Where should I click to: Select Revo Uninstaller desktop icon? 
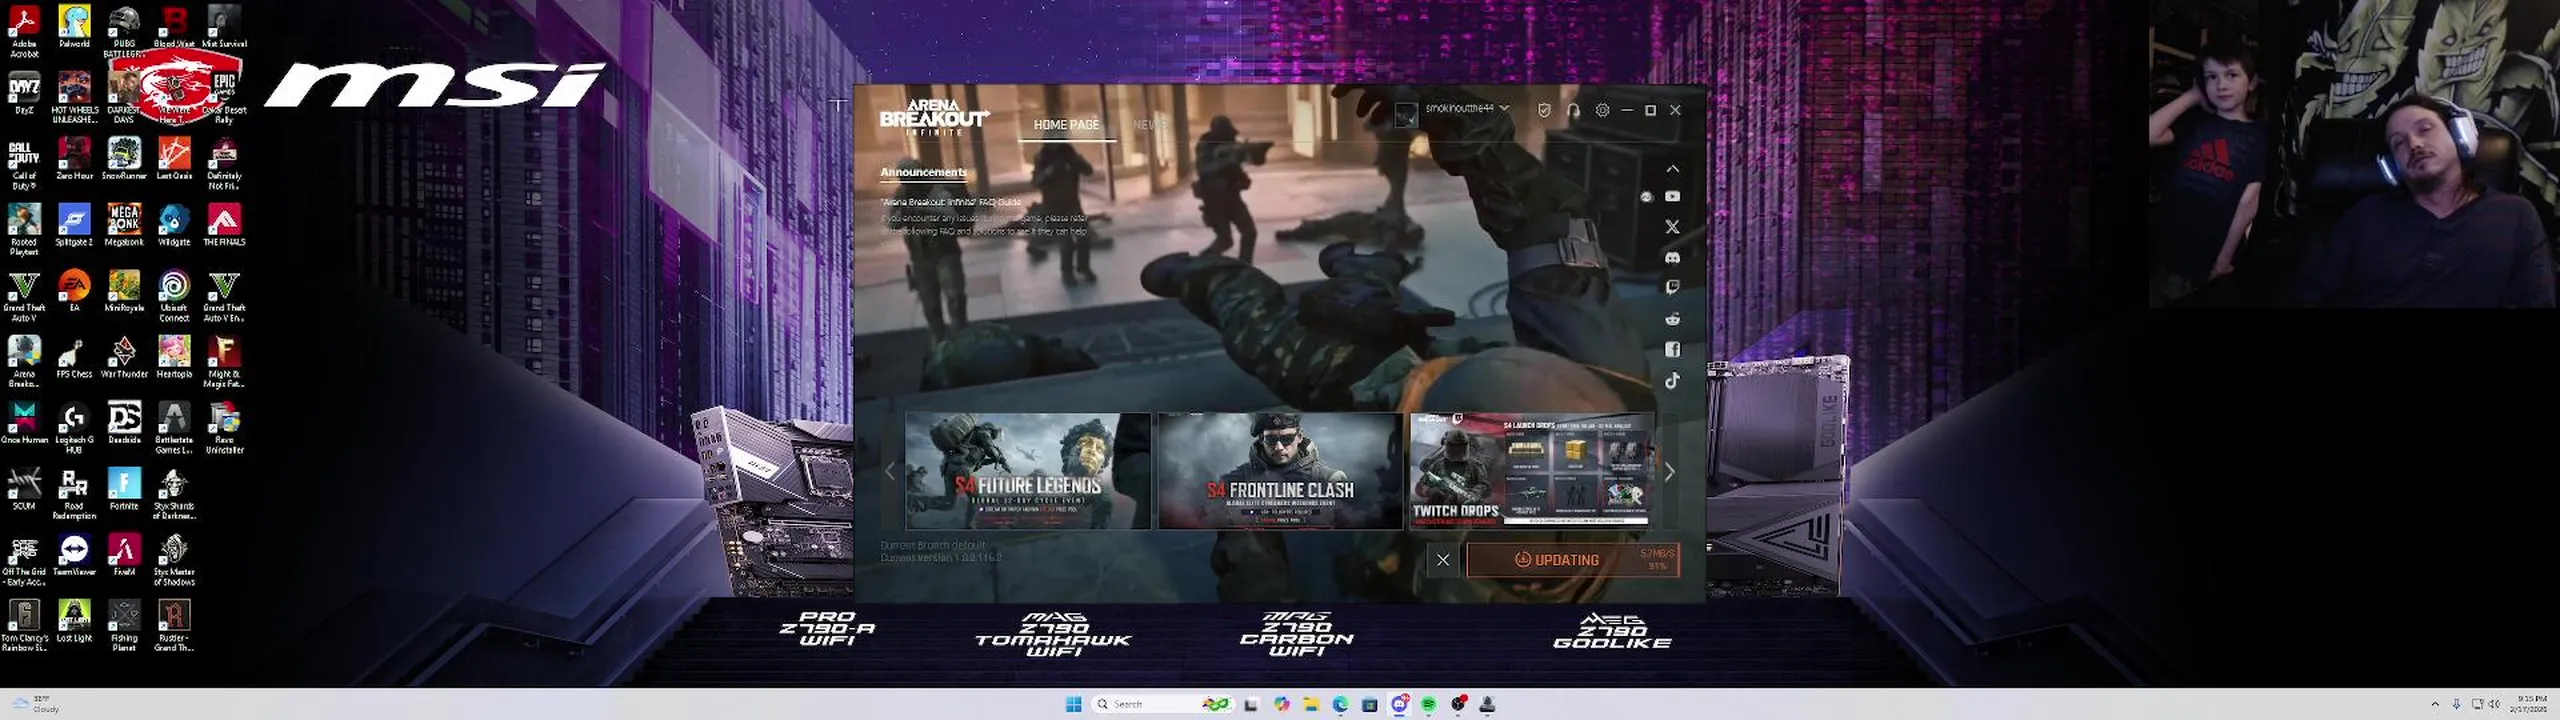(224, 428)
